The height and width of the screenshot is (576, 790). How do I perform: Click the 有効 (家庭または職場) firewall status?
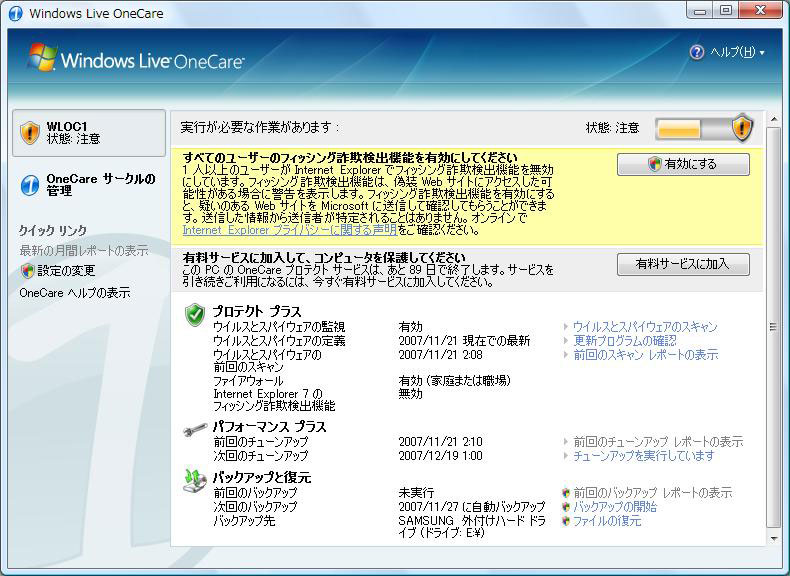pos(454,380)
